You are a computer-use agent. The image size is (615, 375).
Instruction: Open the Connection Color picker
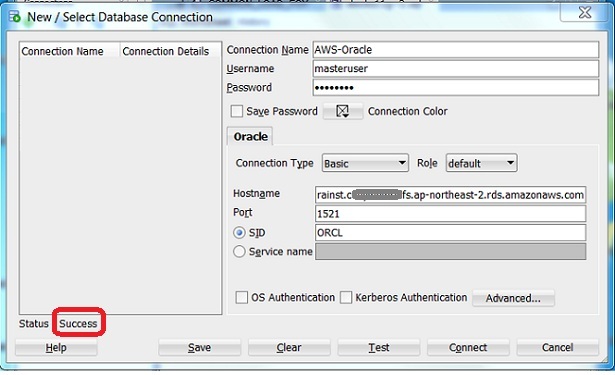click(x=343, y=111)
